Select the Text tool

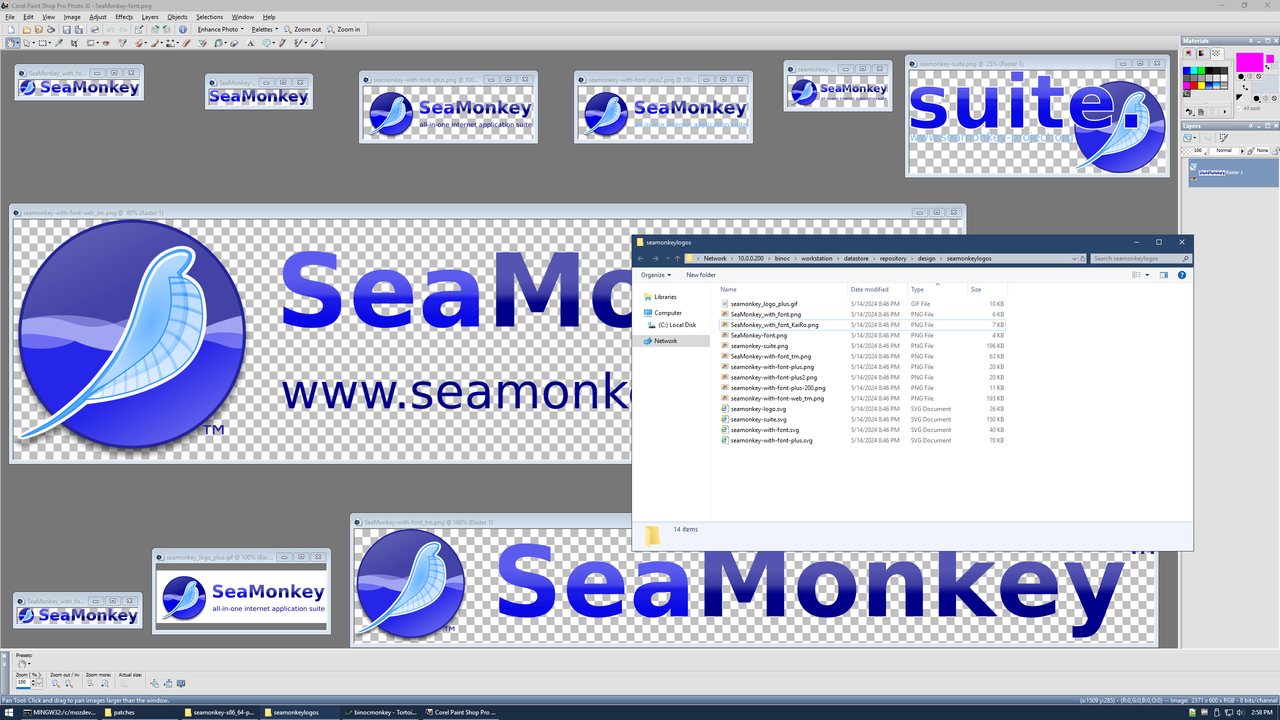250,43
